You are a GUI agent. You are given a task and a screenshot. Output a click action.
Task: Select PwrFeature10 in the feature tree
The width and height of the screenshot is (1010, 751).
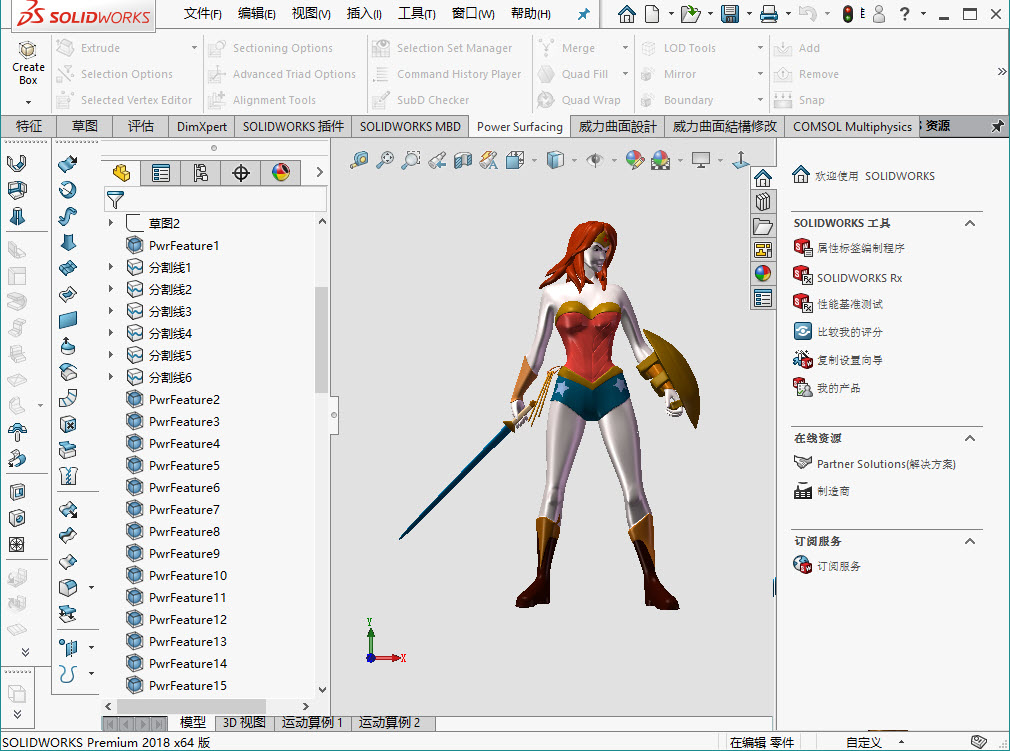187,575
